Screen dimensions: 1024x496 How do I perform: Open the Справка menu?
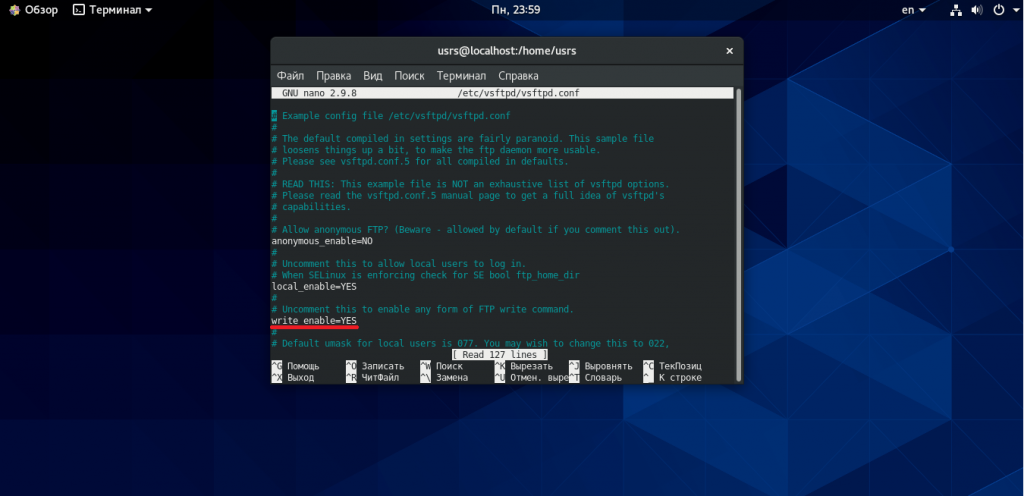(518, 76)
